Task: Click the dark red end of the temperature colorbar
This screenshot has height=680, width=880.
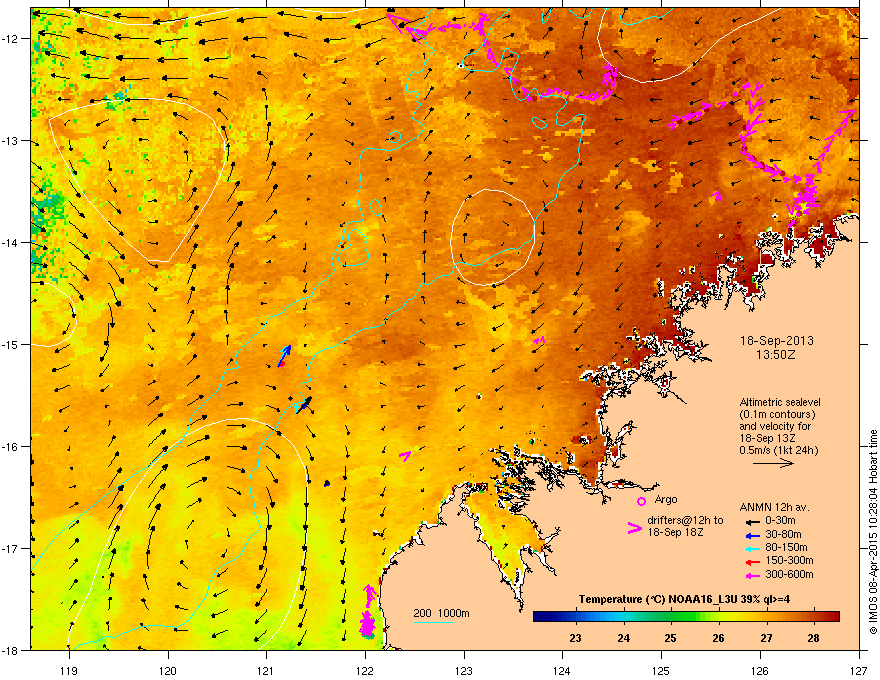Action: click(833, 617)
